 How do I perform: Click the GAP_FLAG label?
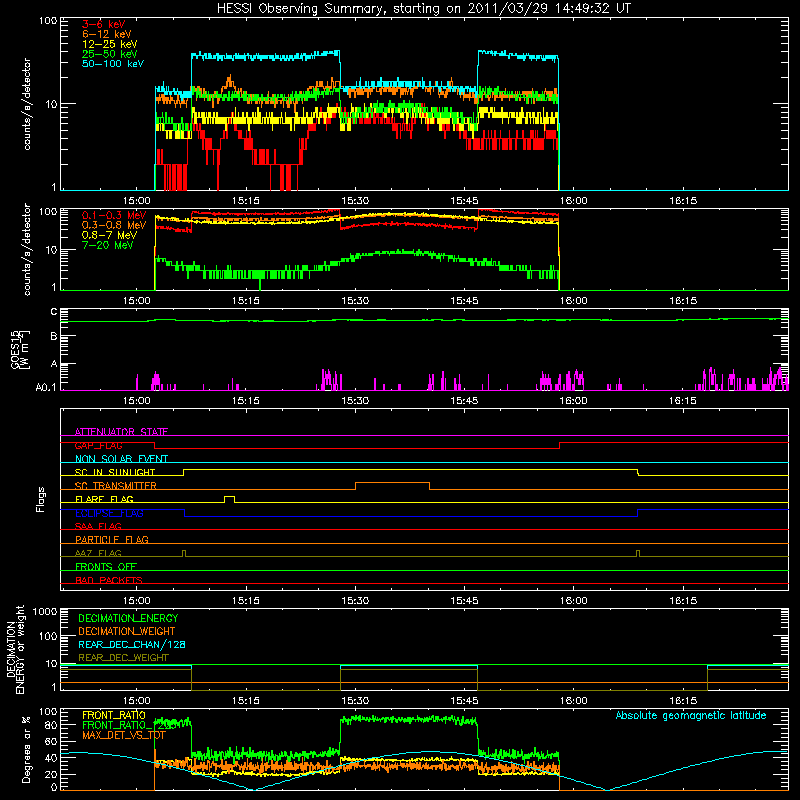click(x=98, y=445)
